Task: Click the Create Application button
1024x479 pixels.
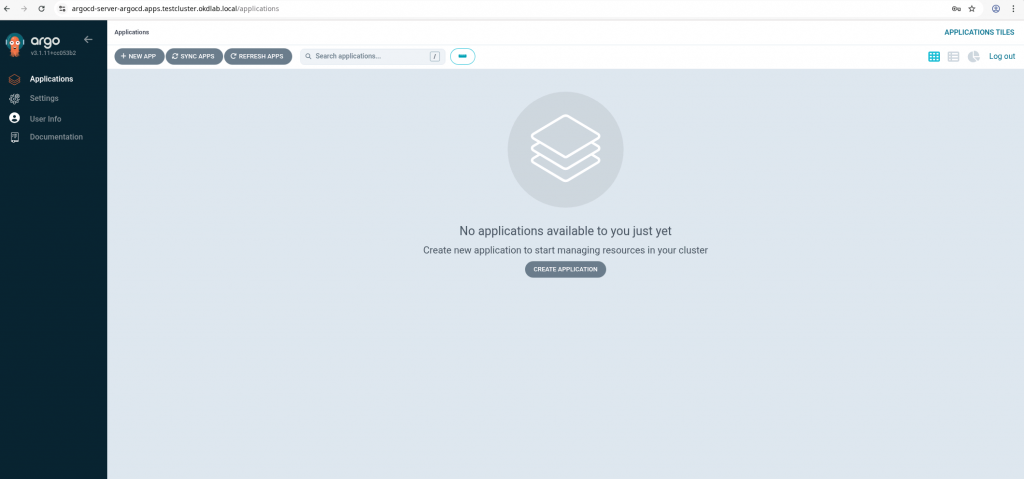Action: click(565, 269)
